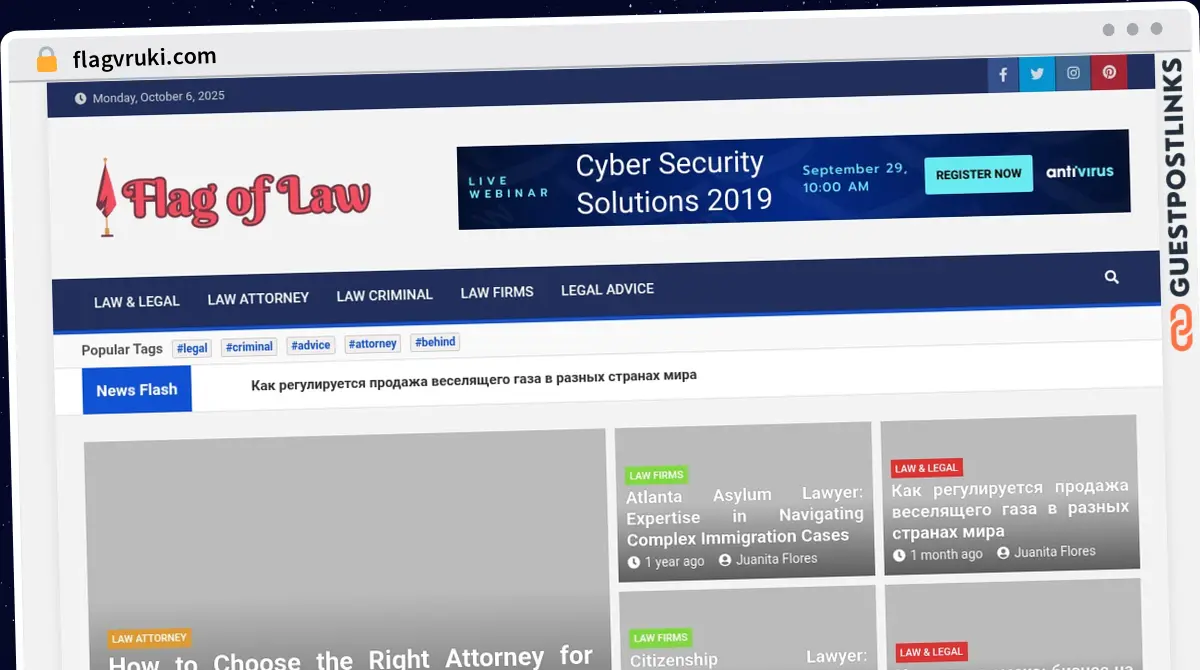Click the Cyber Security Solutions banner ad
Image resolution: width=1200 pixels, height=670 pixels.
794,179
